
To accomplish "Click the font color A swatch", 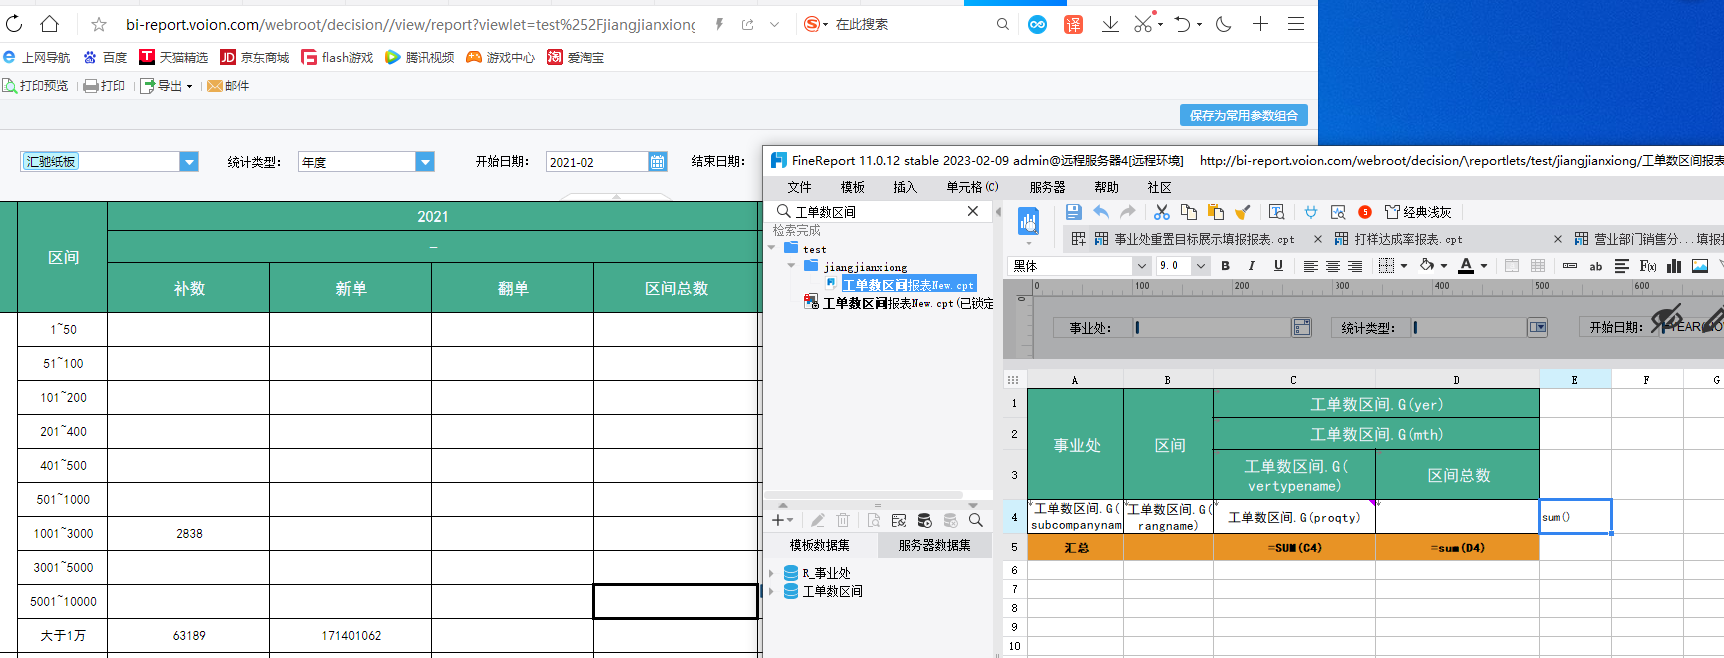I will [x=1465, y=266].
